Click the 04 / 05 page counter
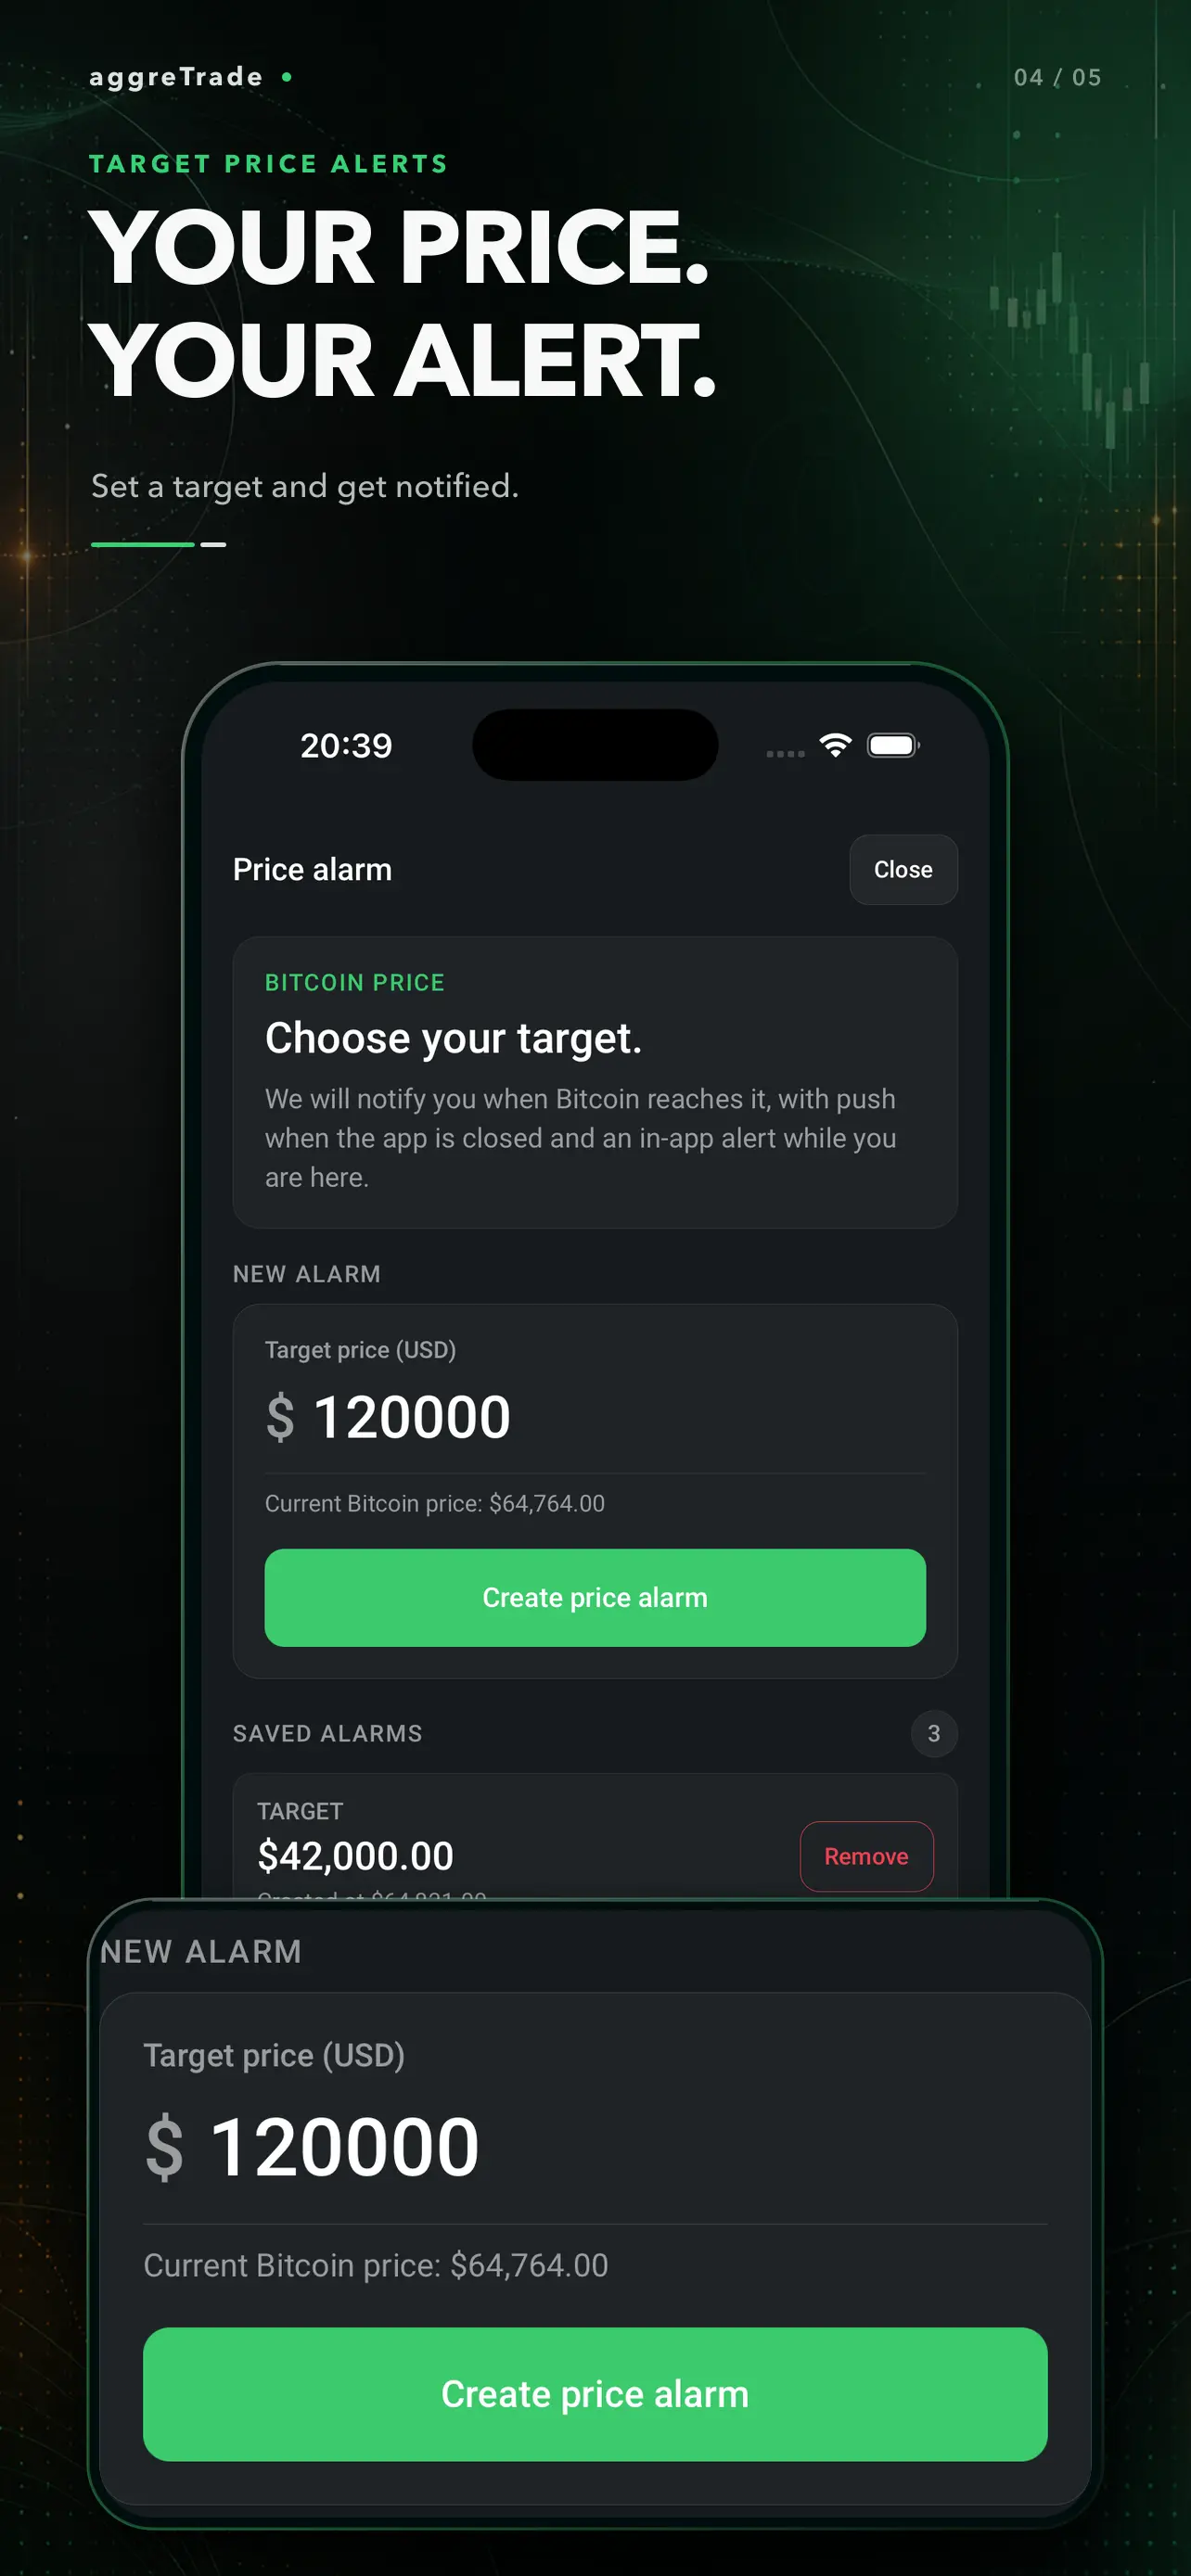1191x2576 pixels. [1057, 78]
